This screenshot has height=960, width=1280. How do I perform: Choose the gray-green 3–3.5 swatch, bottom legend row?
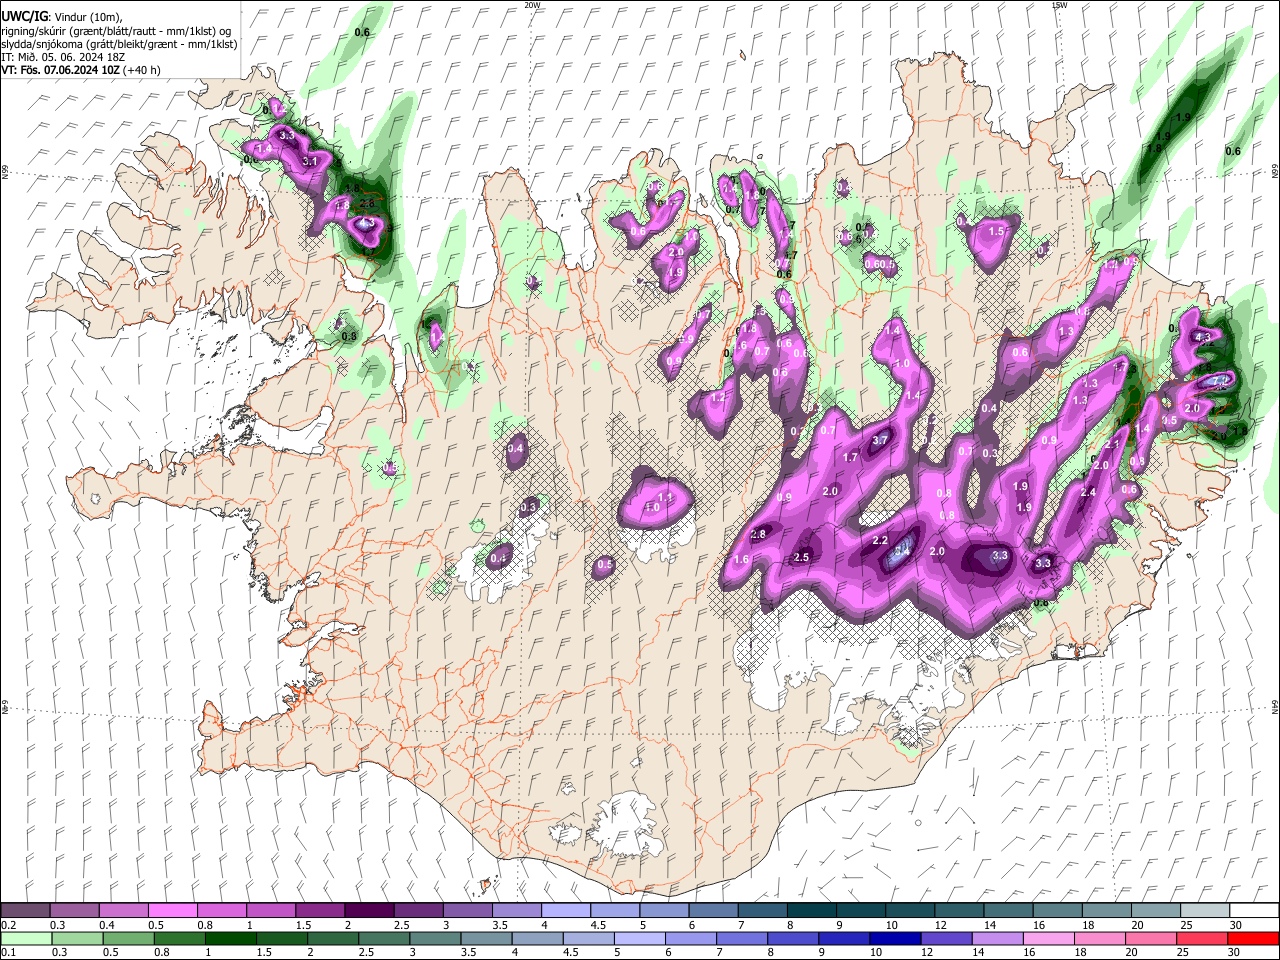[x=434, y=938]
